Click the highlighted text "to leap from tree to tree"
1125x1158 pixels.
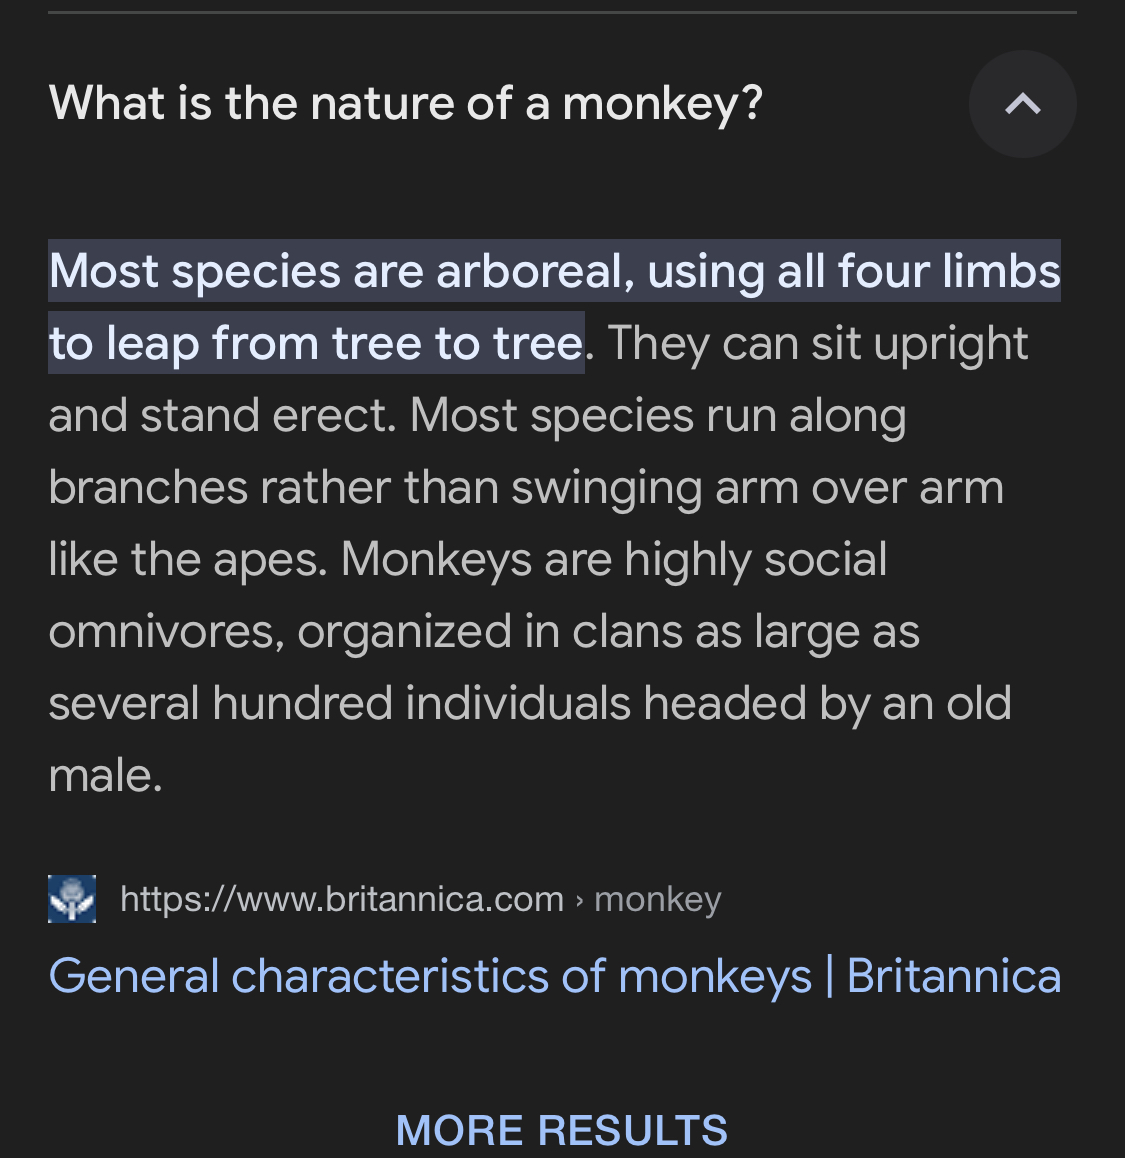tap(316, 344)
